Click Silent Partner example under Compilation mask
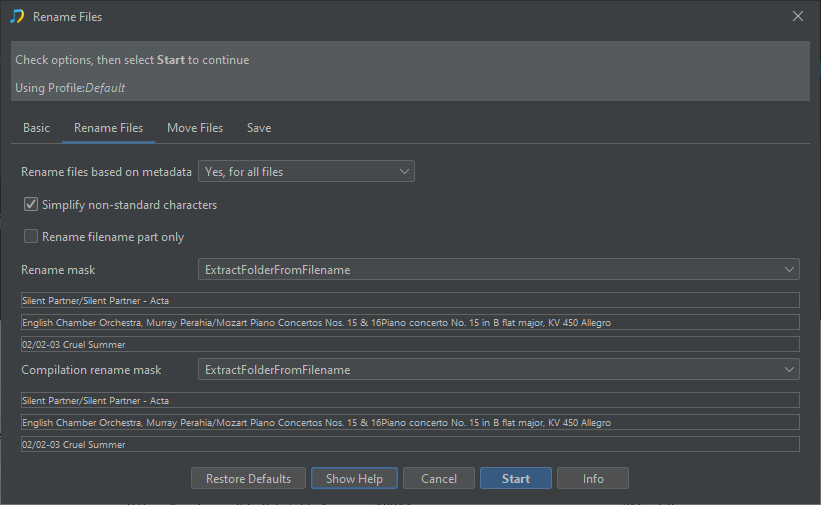The image size is (821, 505). point(410,400)
